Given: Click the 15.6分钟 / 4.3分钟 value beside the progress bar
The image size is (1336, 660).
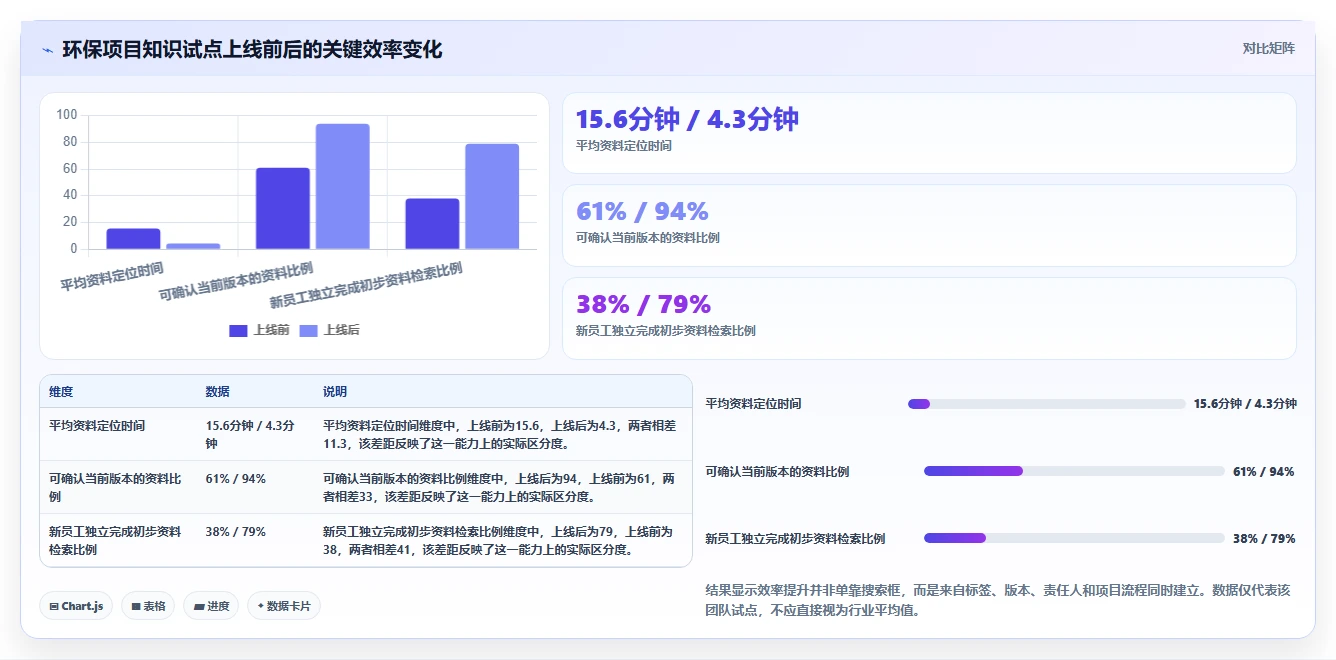Looking at the screenshot, I should point(1245,404).
